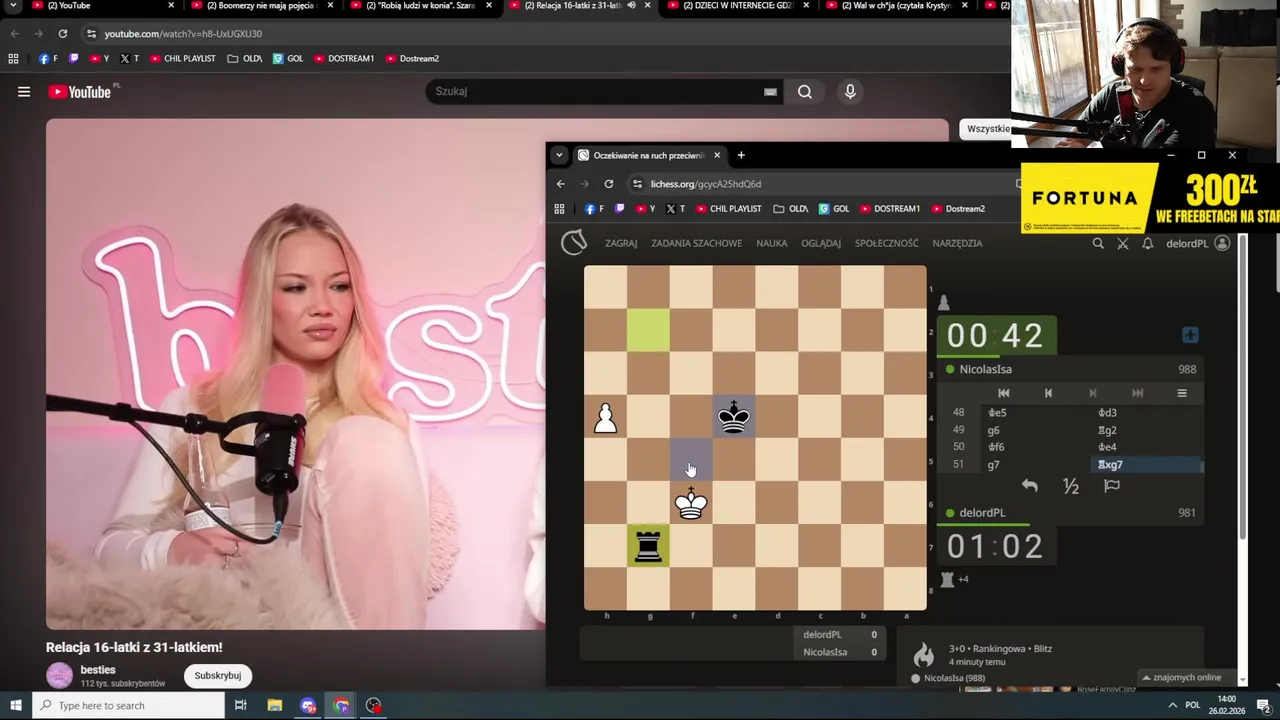Switch to 'DZIECI W INTERNECIE' tab
This screenshot has height=720, width=1280.
737,5
